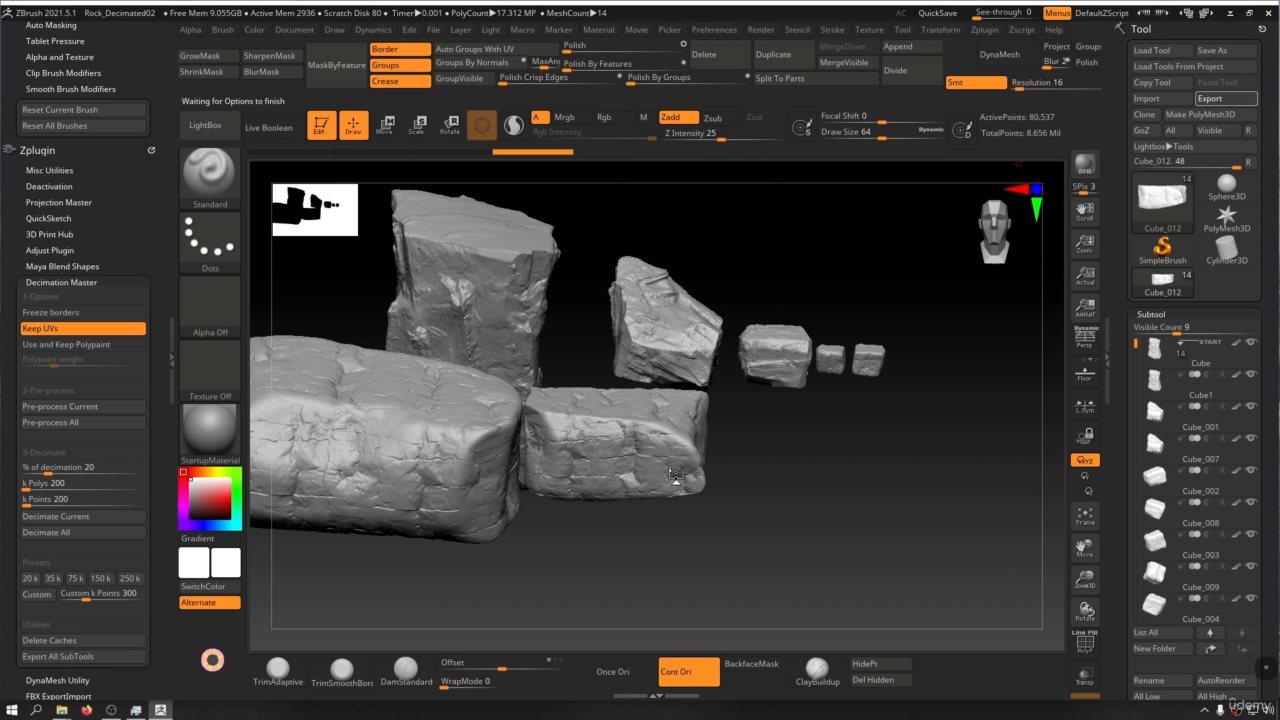The height and width of the screenshot is (720, 1280).
Task: Open the Preferences menu
Action: click(714, 30)
